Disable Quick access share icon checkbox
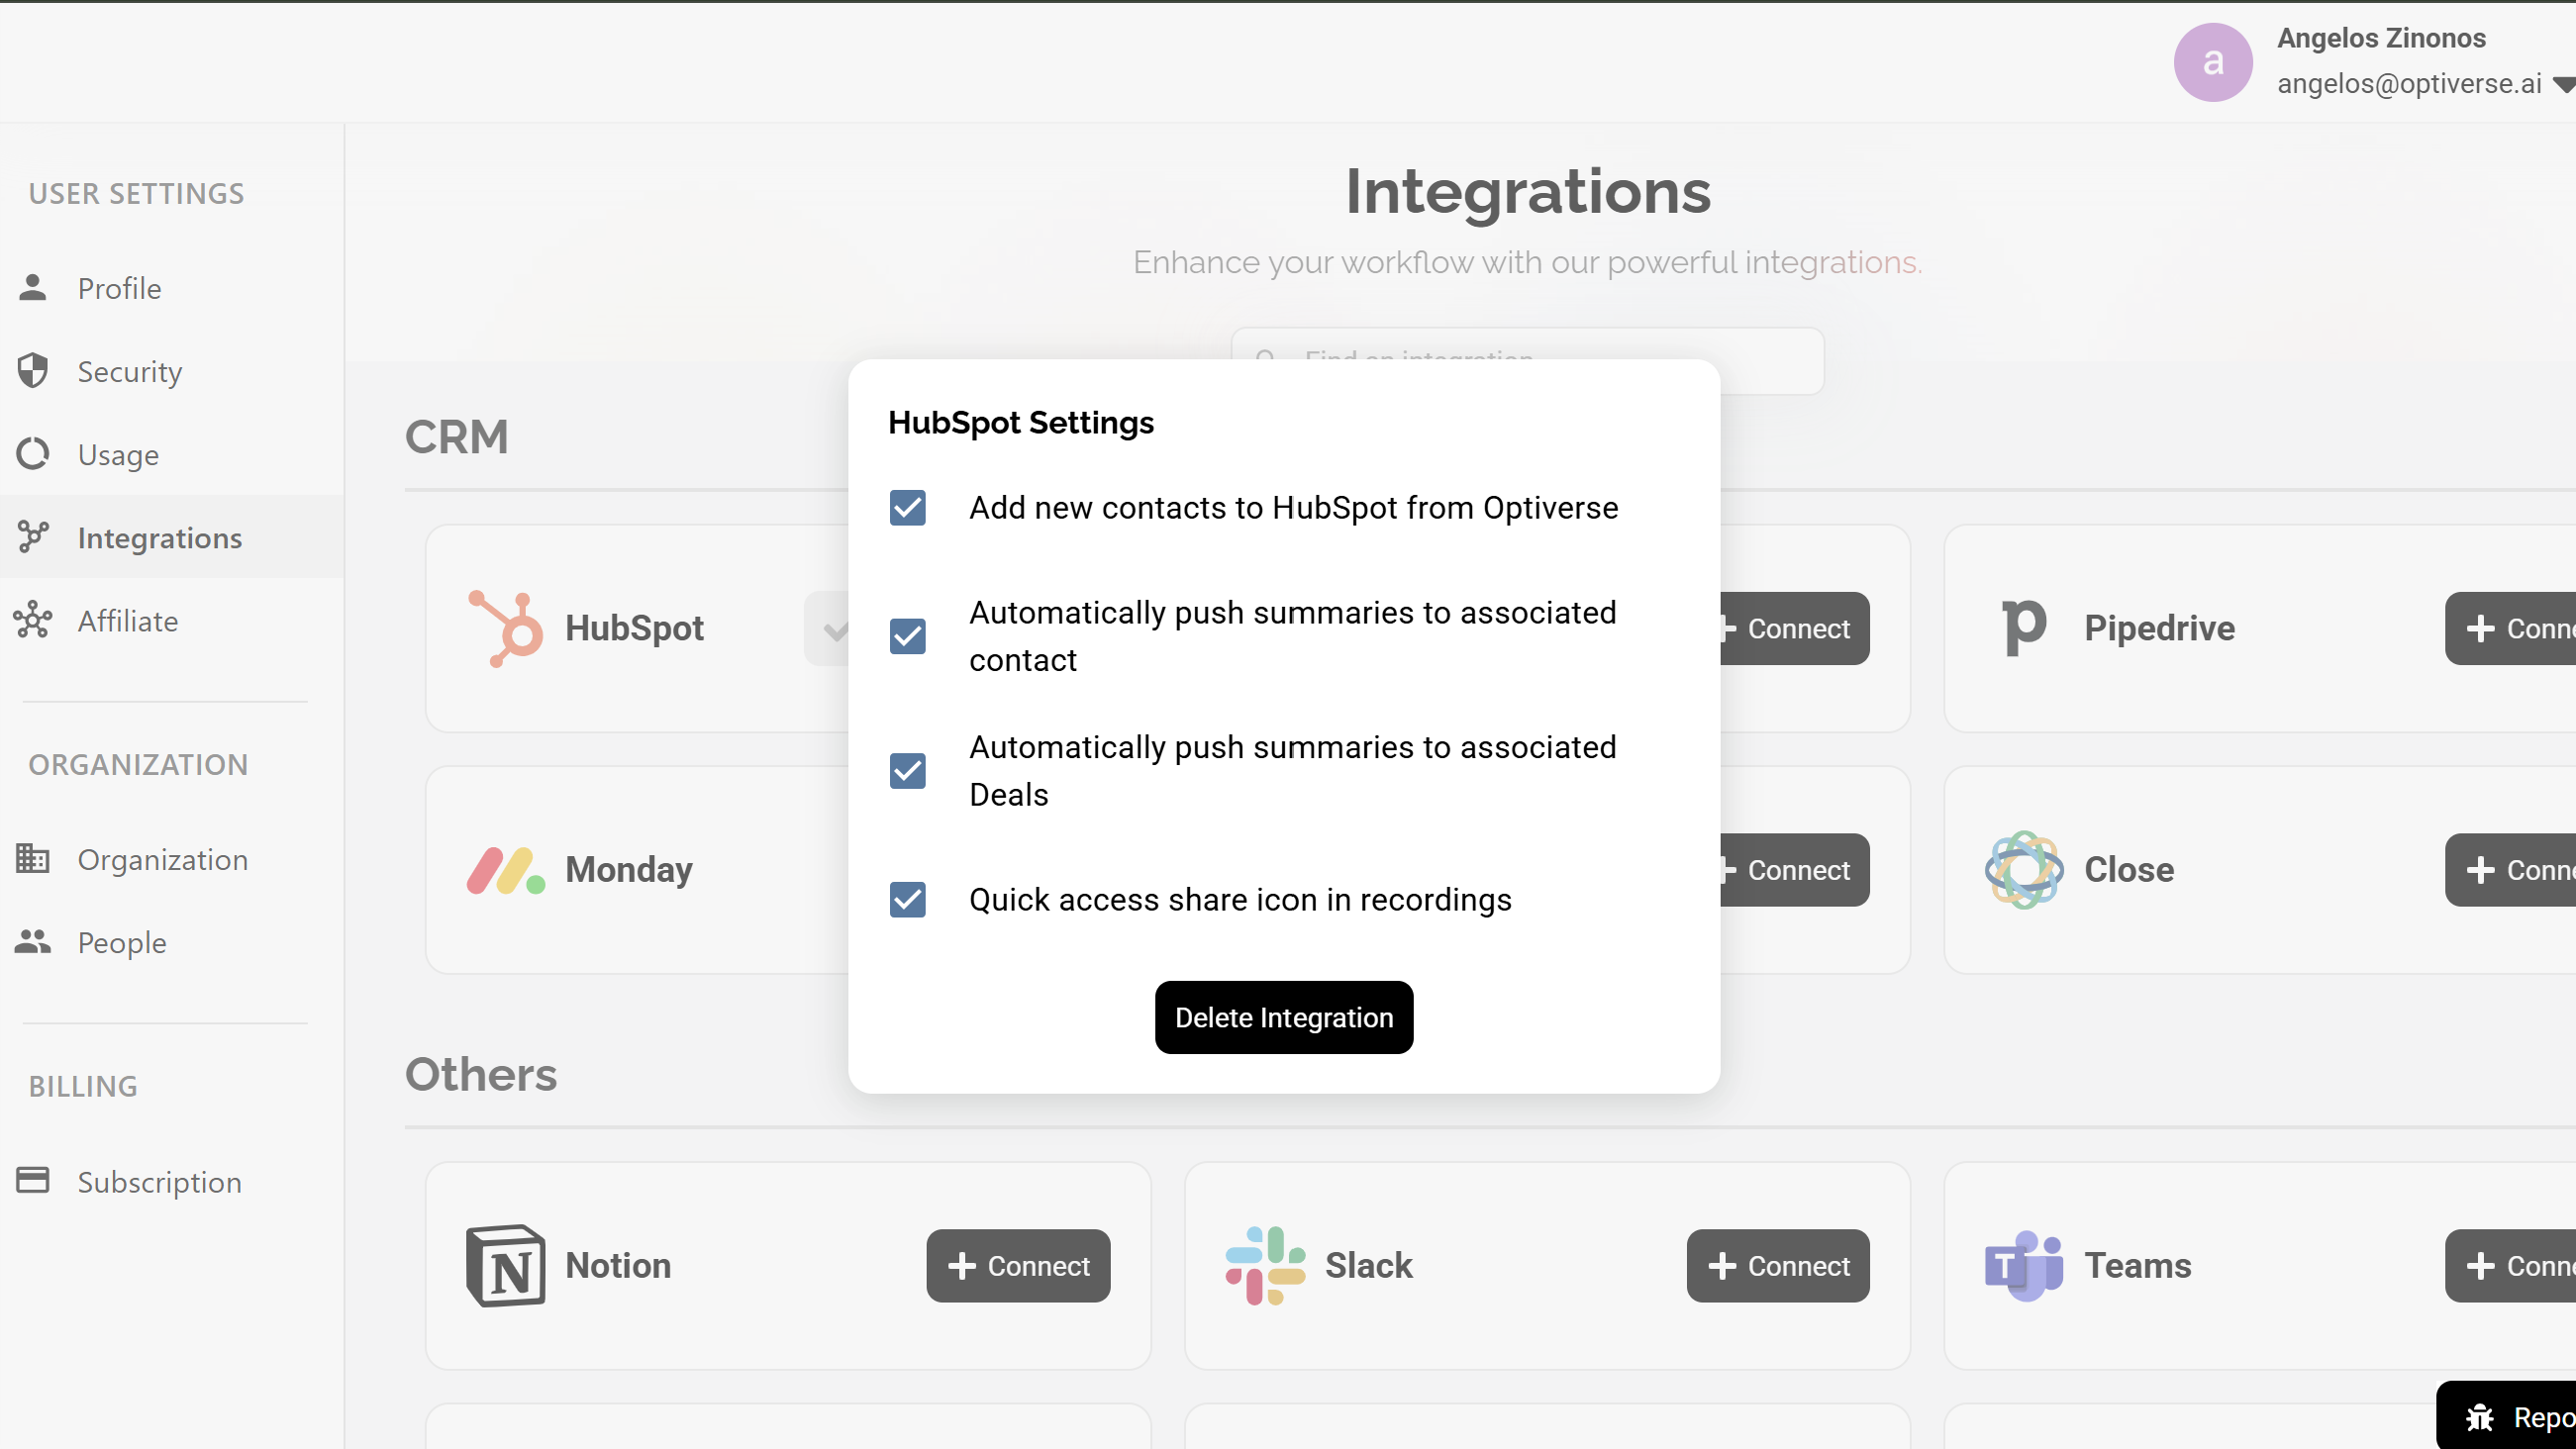 907,900
